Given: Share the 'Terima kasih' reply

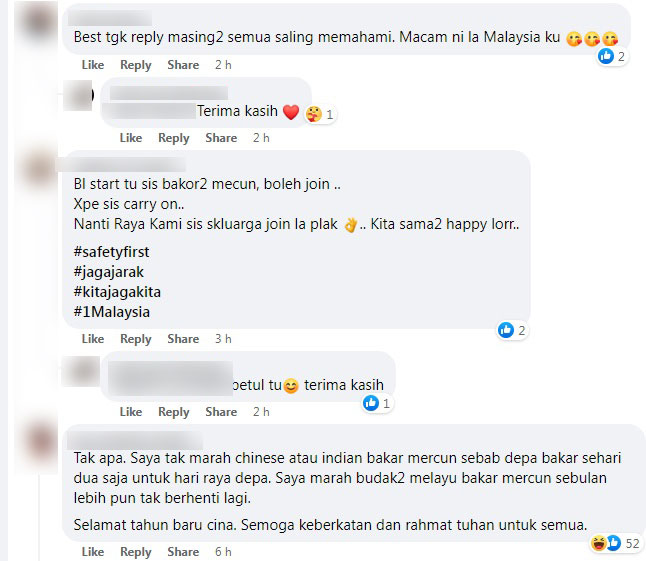Looking at the screenshot, I should tap(221, 138).
